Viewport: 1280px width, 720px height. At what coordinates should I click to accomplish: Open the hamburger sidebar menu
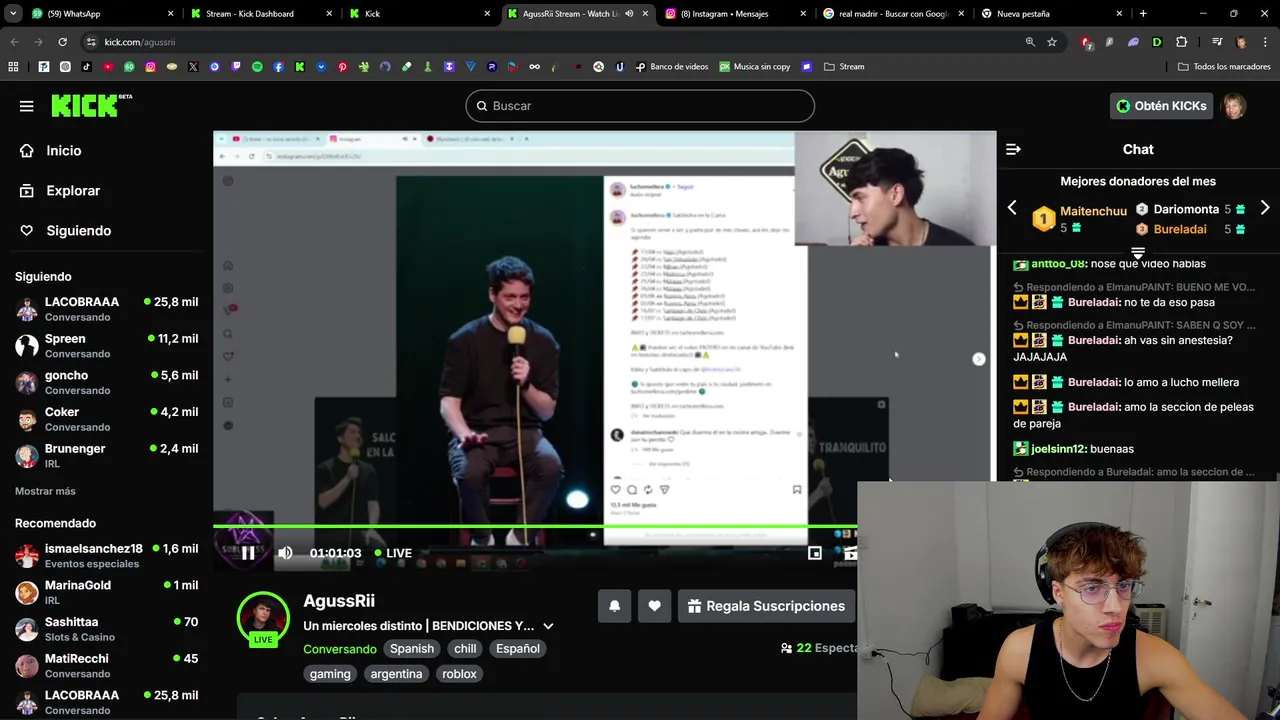pyautogui.click(x=26, y=106)
